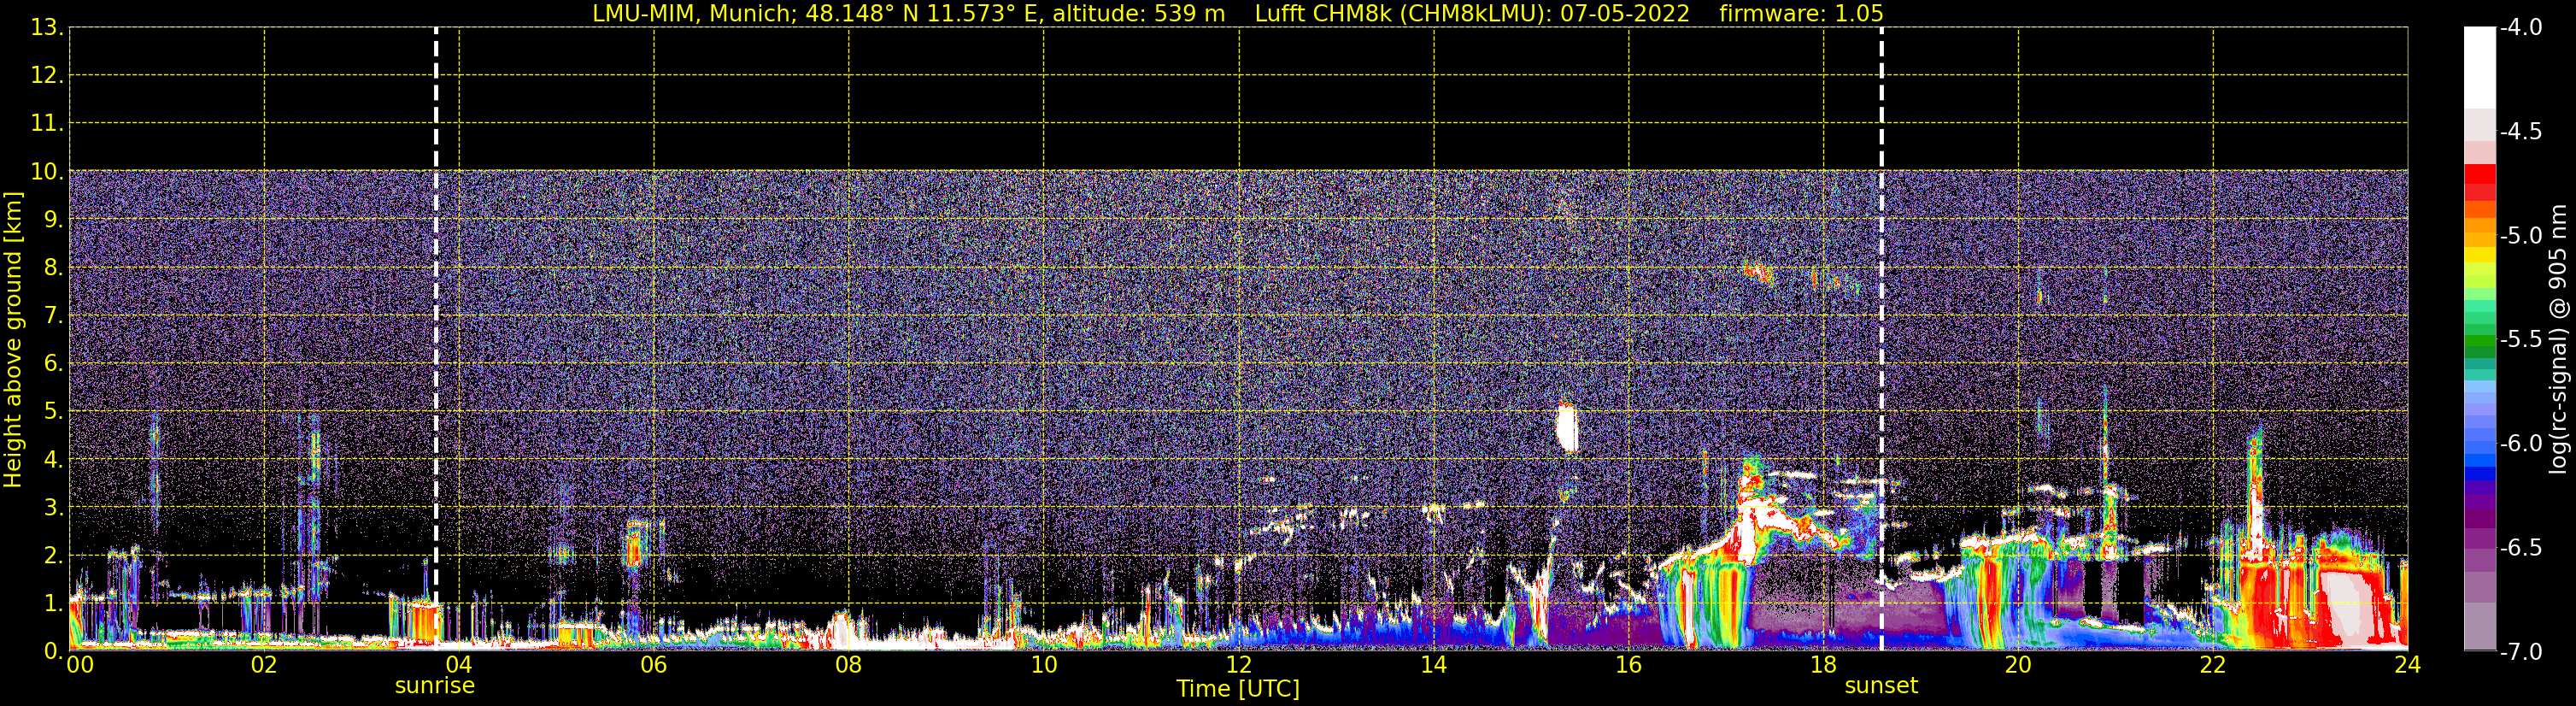Viewport: 2576px width, 706px height.
Task: Click the '6.' height tick label
Action: coord(53,364)
